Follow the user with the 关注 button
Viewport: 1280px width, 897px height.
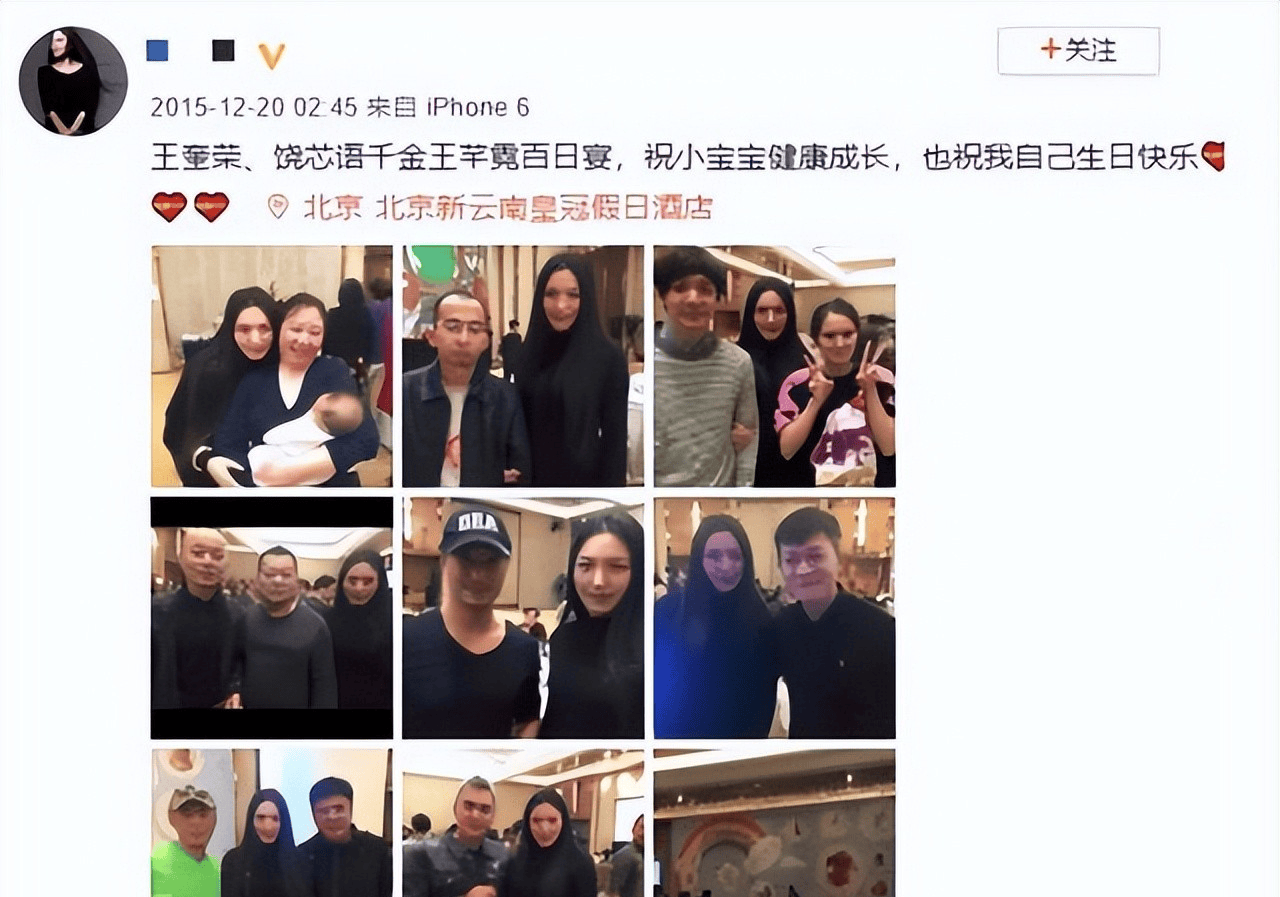click(1078, 51)
